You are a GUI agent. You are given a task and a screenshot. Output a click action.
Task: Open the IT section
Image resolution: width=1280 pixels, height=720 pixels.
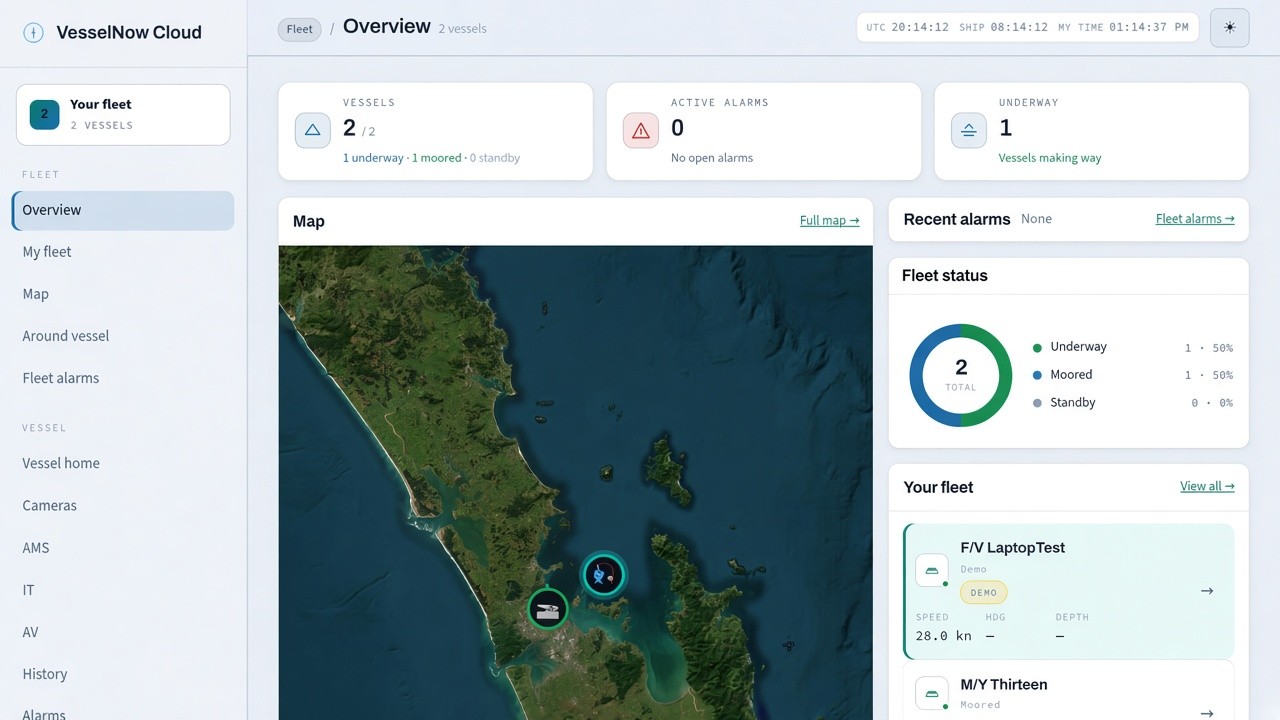(x=123, y=590)
